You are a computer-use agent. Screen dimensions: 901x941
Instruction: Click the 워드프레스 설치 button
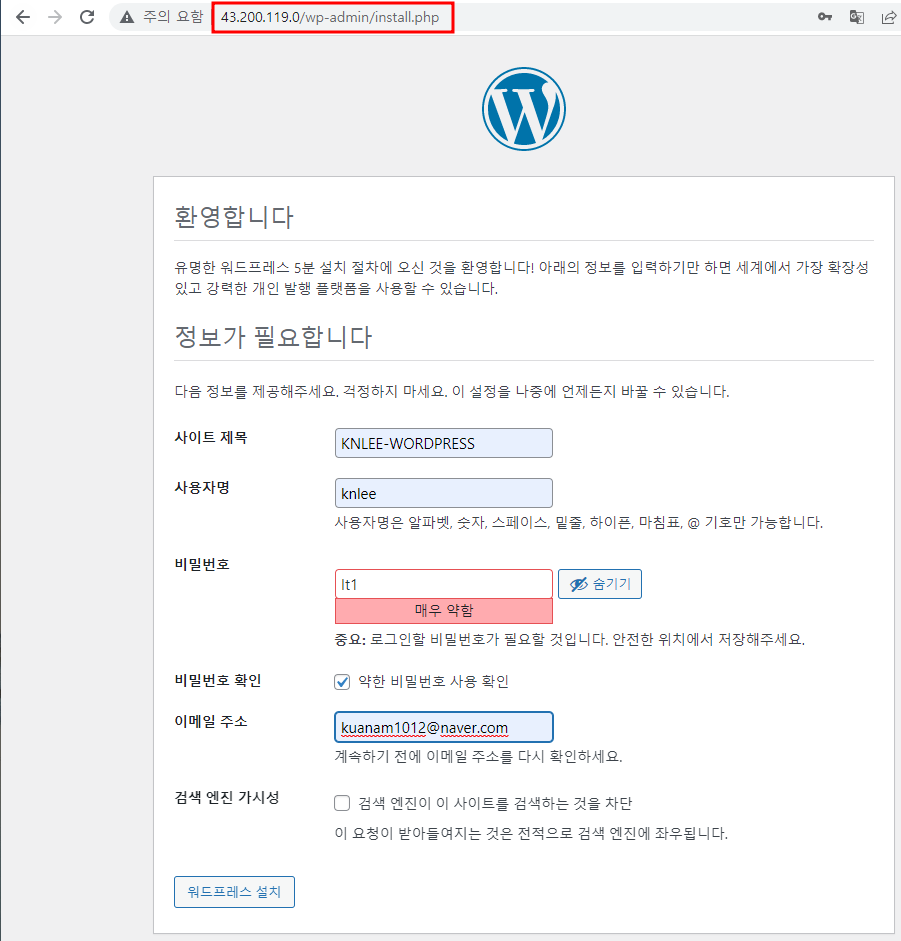coord(234,892)
